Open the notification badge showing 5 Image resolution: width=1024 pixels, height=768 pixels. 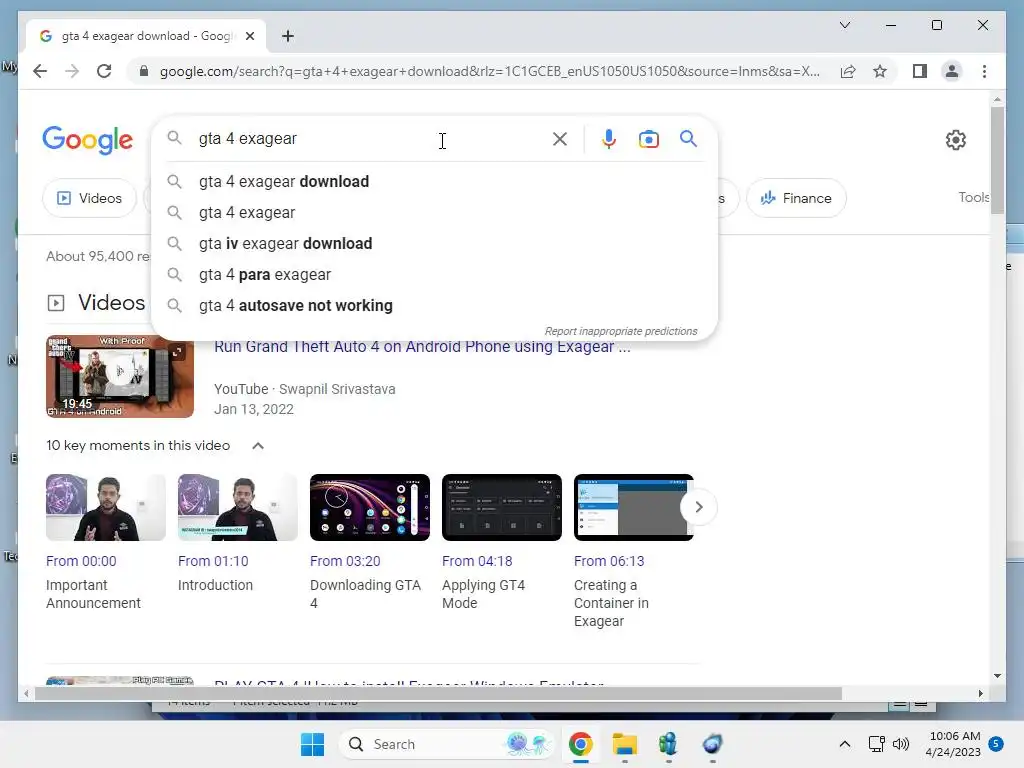click(x=996, y=743)
